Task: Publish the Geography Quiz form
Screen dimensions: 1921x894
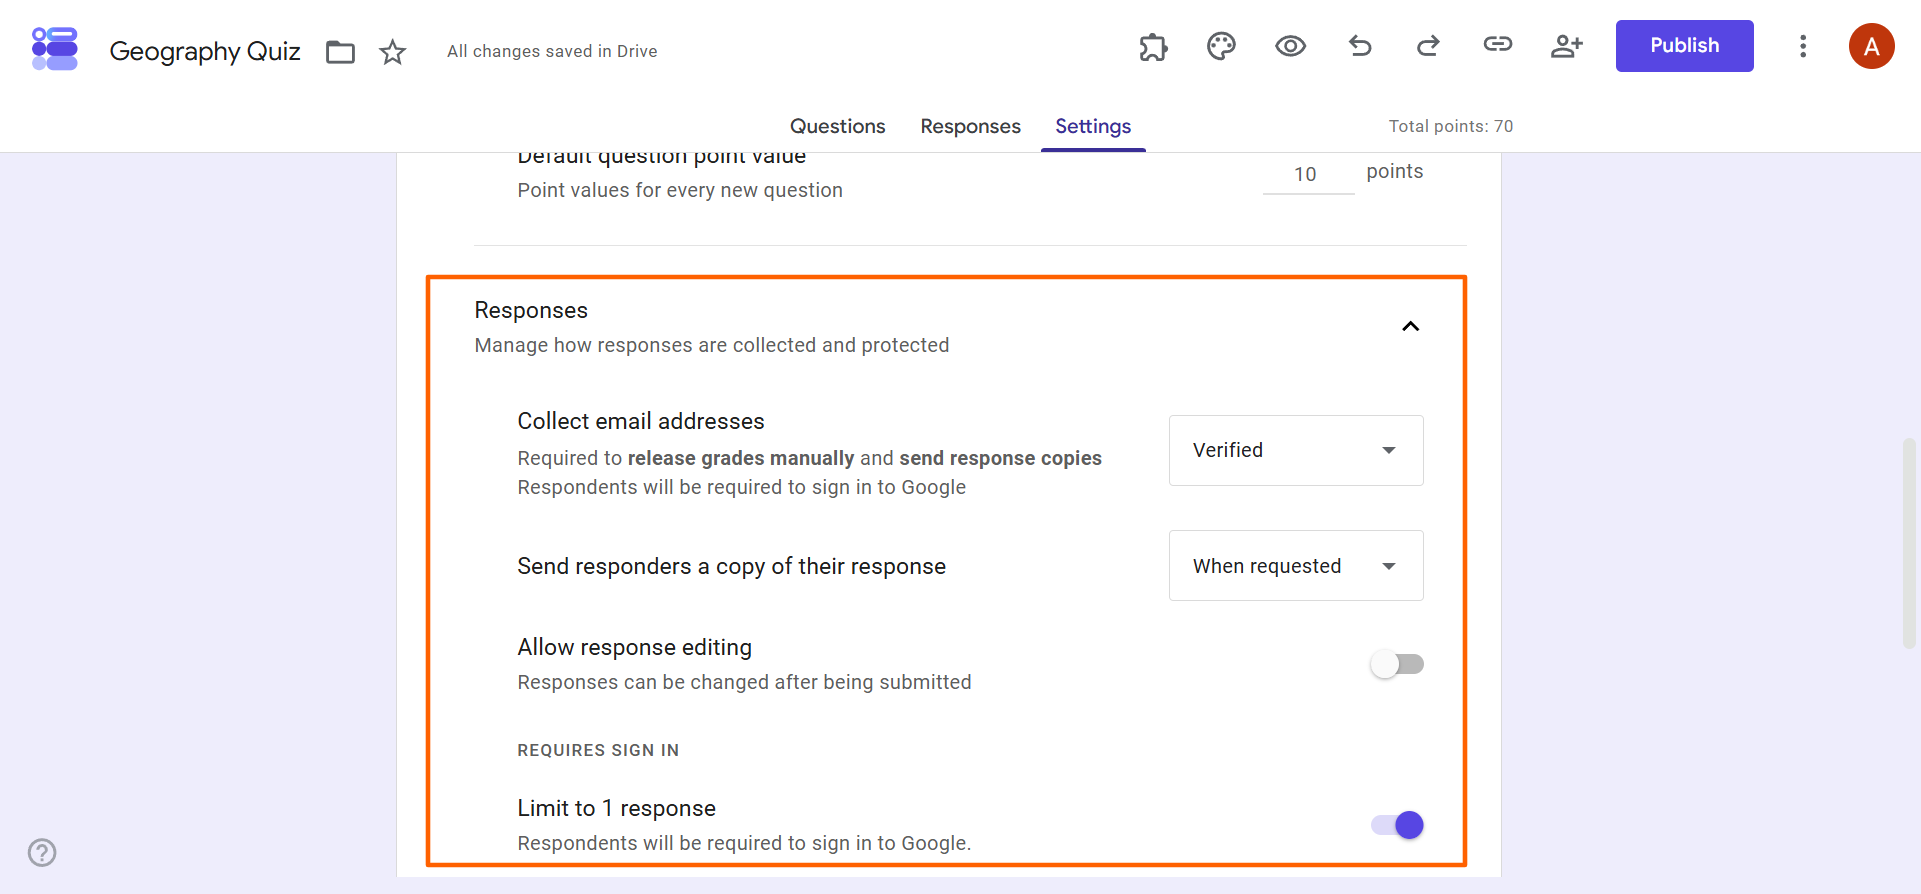Action: (x=1684, y=46)
